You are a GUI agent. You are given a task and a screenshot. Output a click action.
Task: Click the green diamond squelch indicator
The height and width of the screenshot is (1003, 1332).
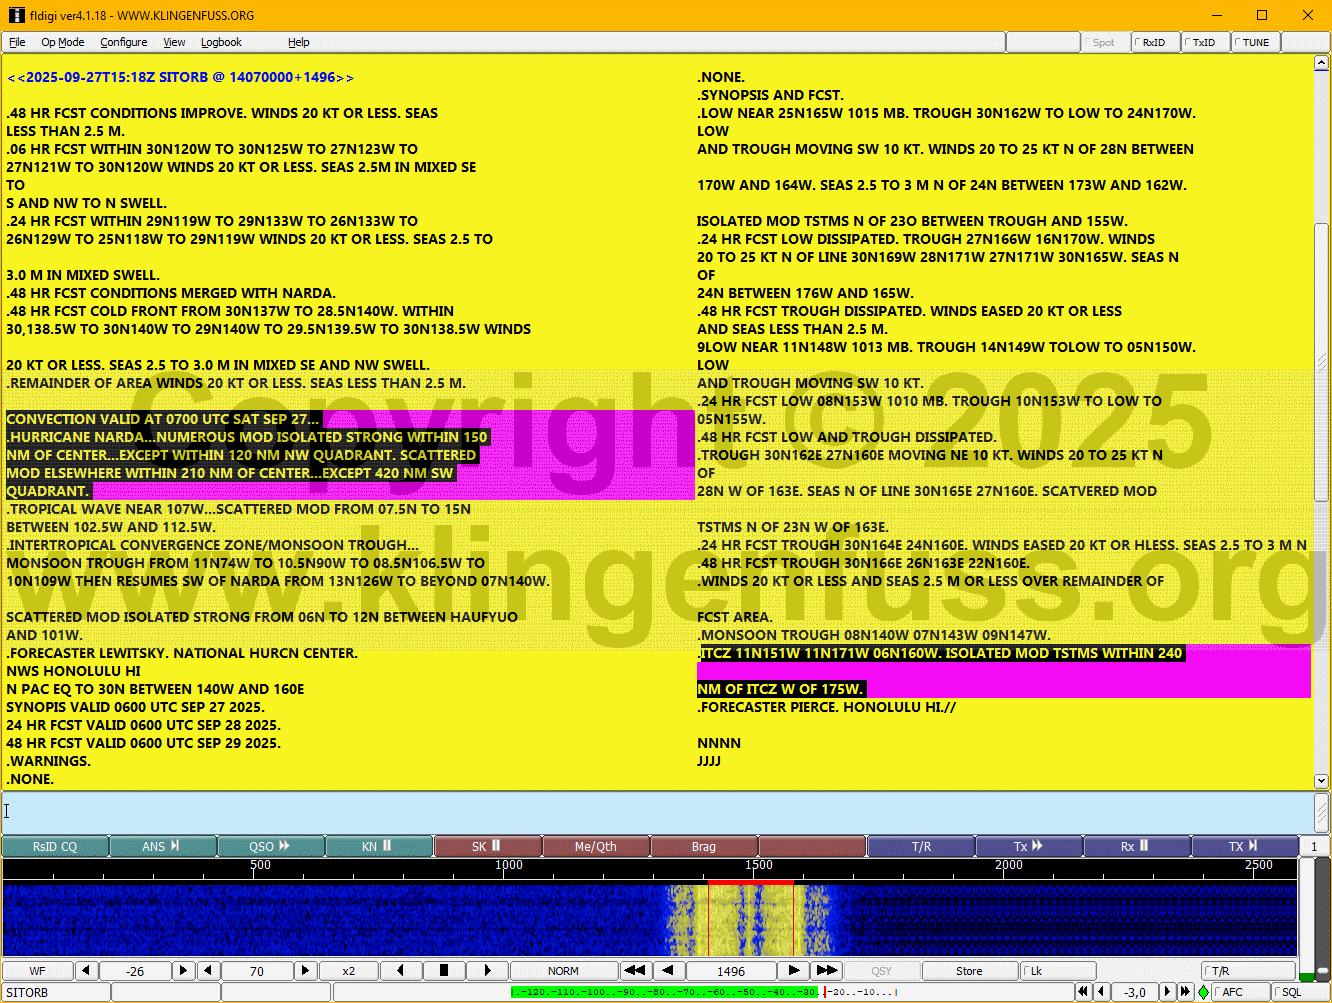[1203, 992]
